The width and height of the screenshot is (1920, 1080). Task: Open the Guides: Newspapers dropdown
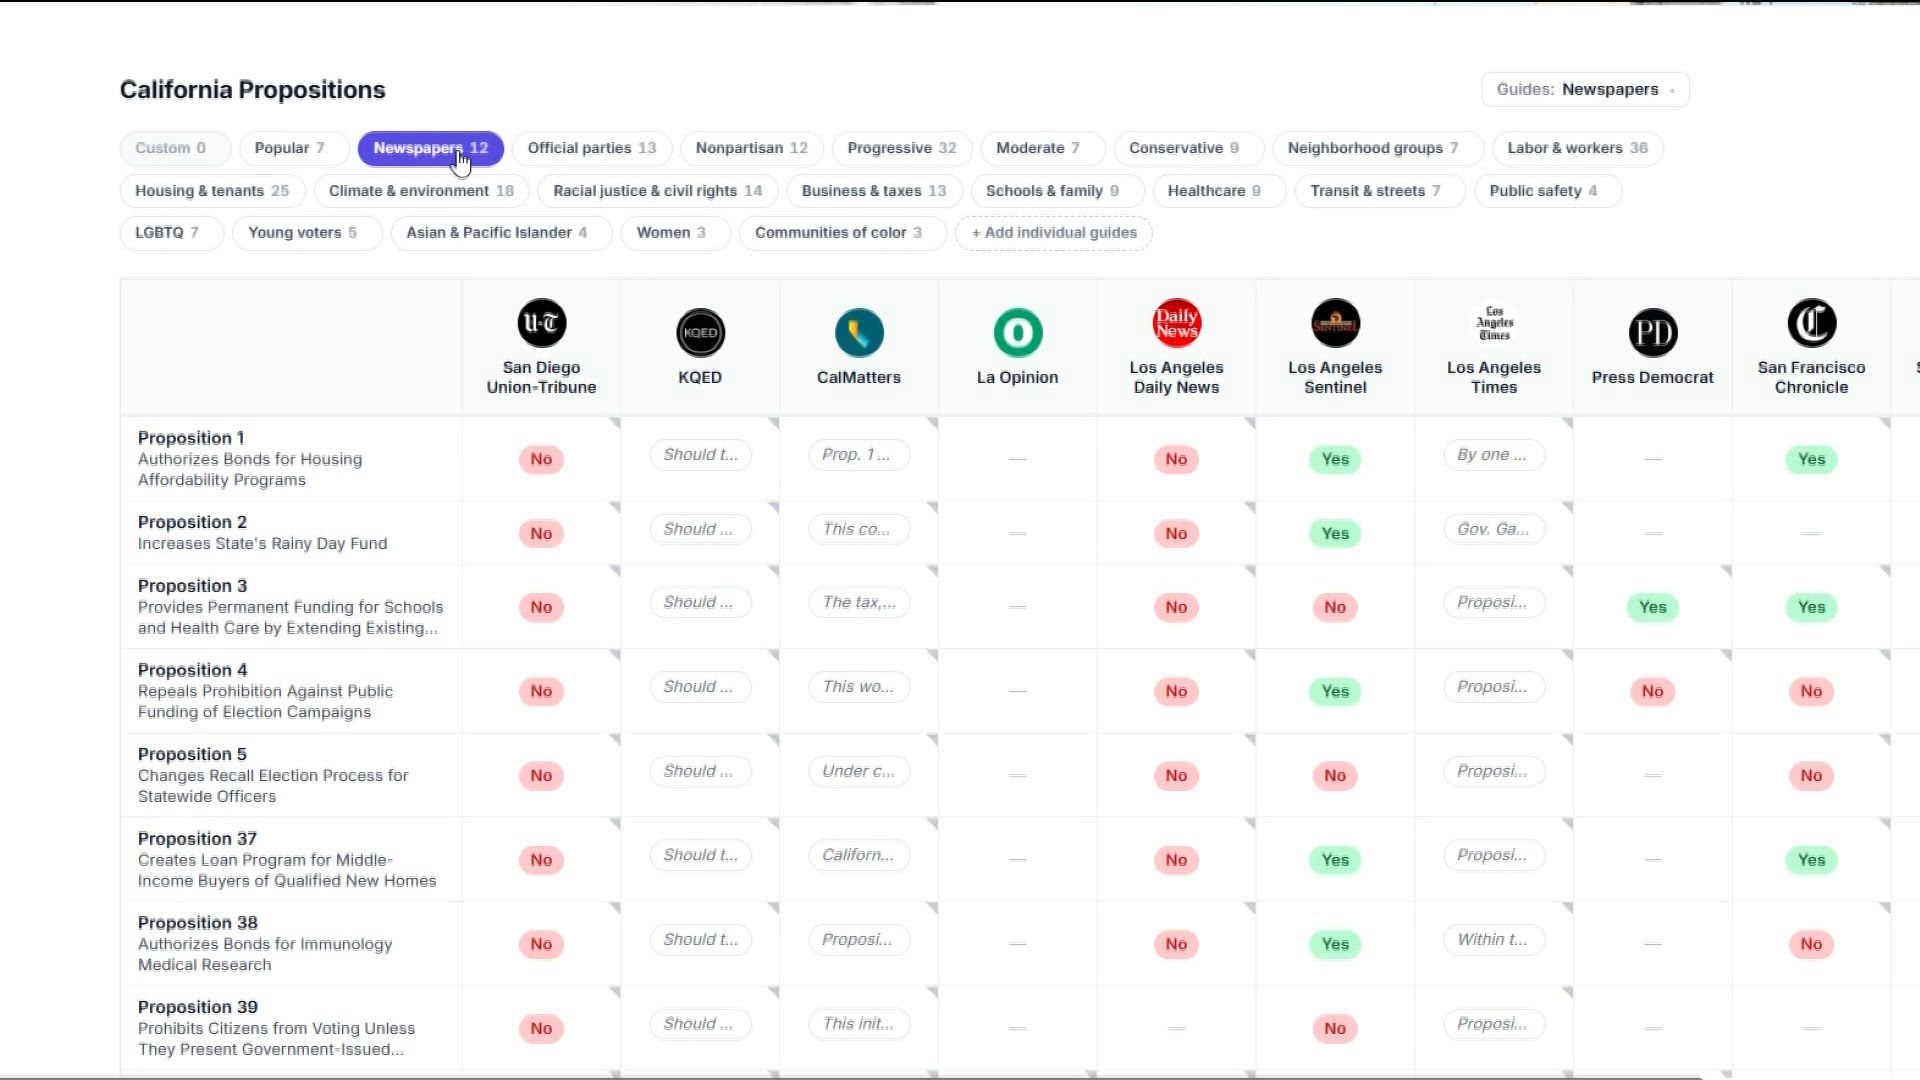(1585, 89)
